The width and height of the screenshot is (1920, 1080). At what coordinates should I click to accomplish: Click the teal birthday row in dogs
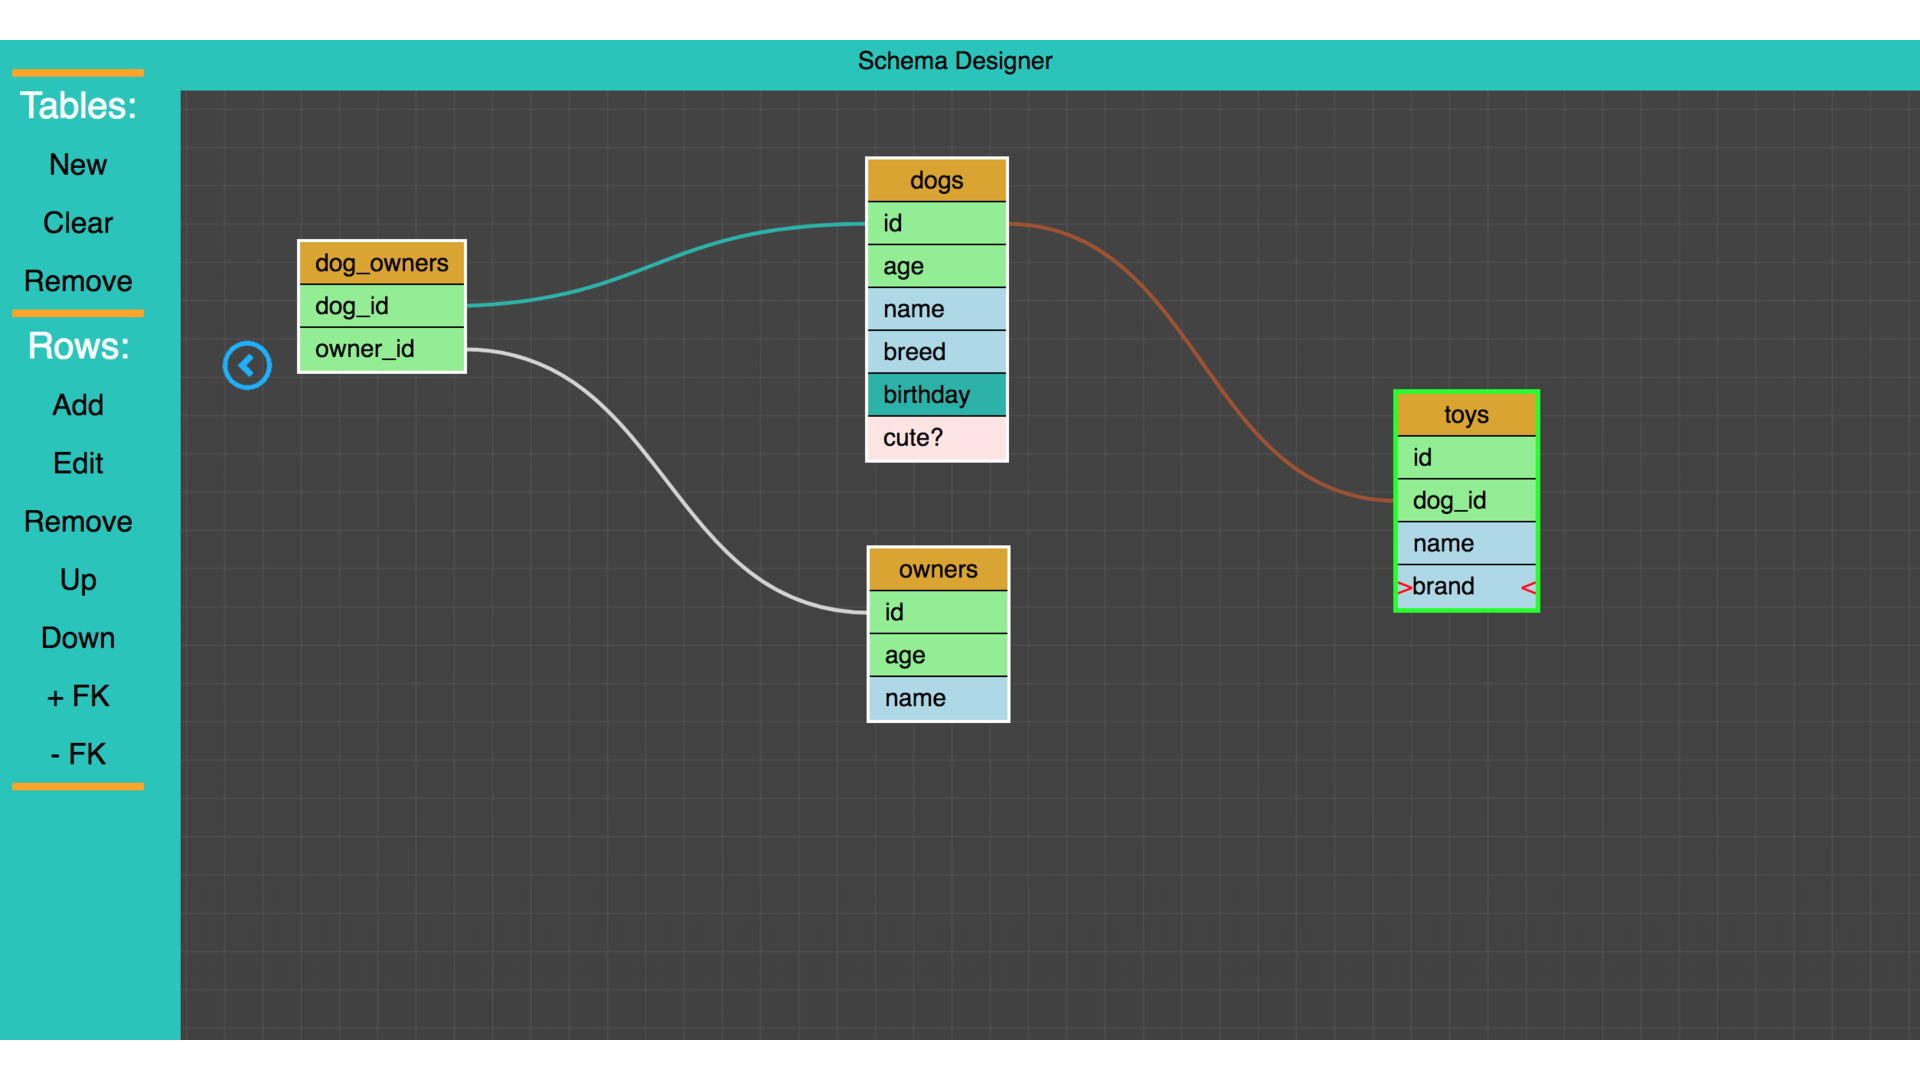click(936, 394)
